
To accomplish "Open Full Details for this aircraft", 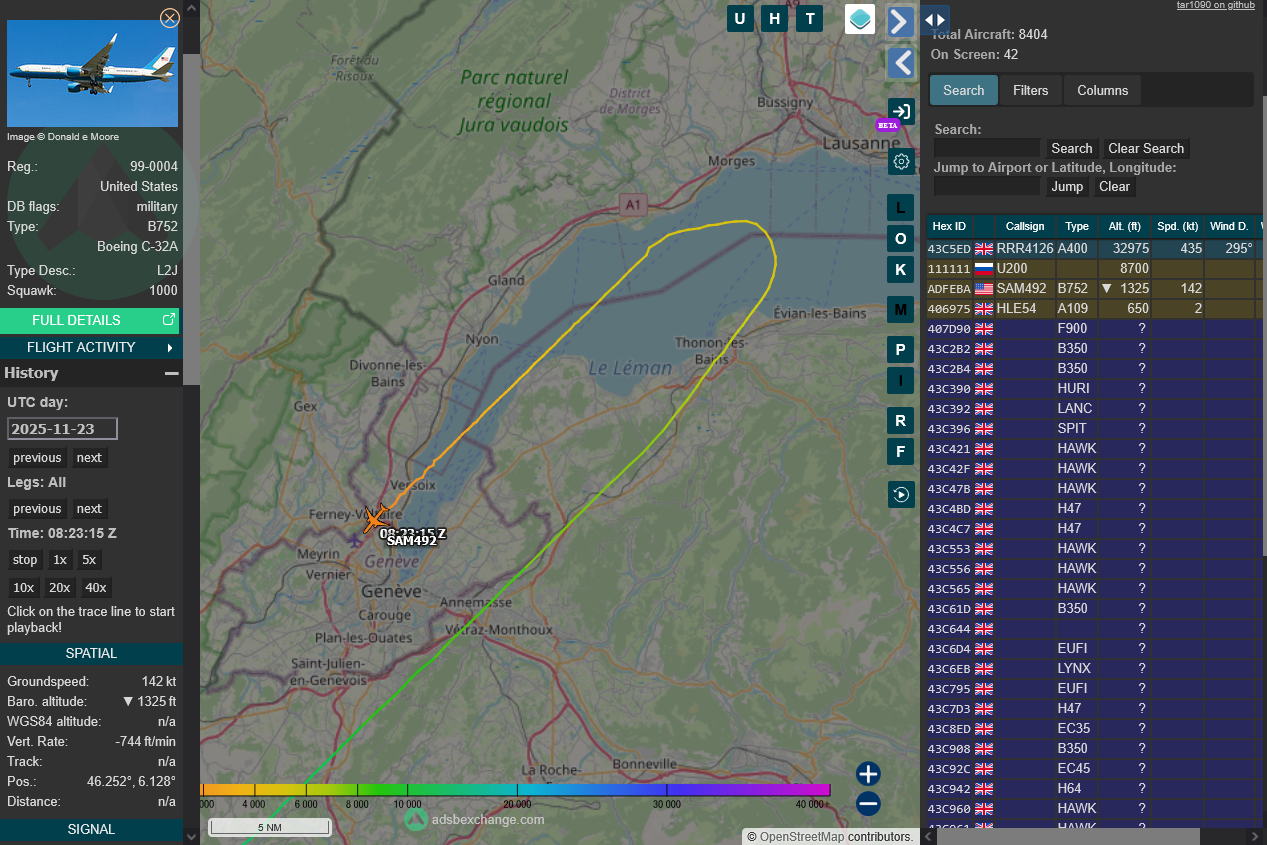I will tap(91, 320).
